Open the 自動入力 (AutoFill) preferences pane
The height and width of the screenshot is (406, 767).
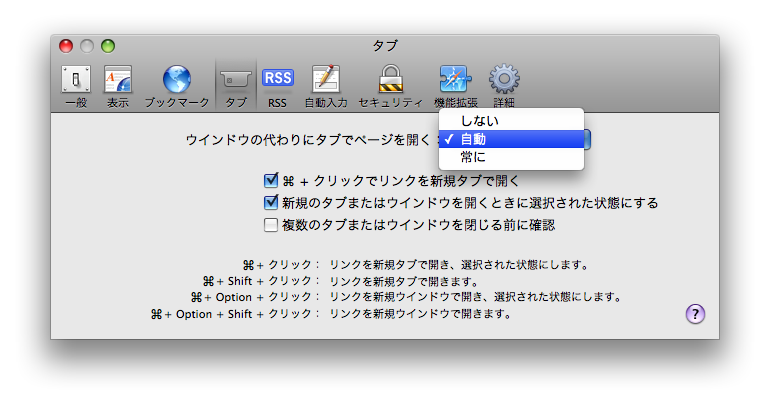pyautogui.click(x=326, y=84)
